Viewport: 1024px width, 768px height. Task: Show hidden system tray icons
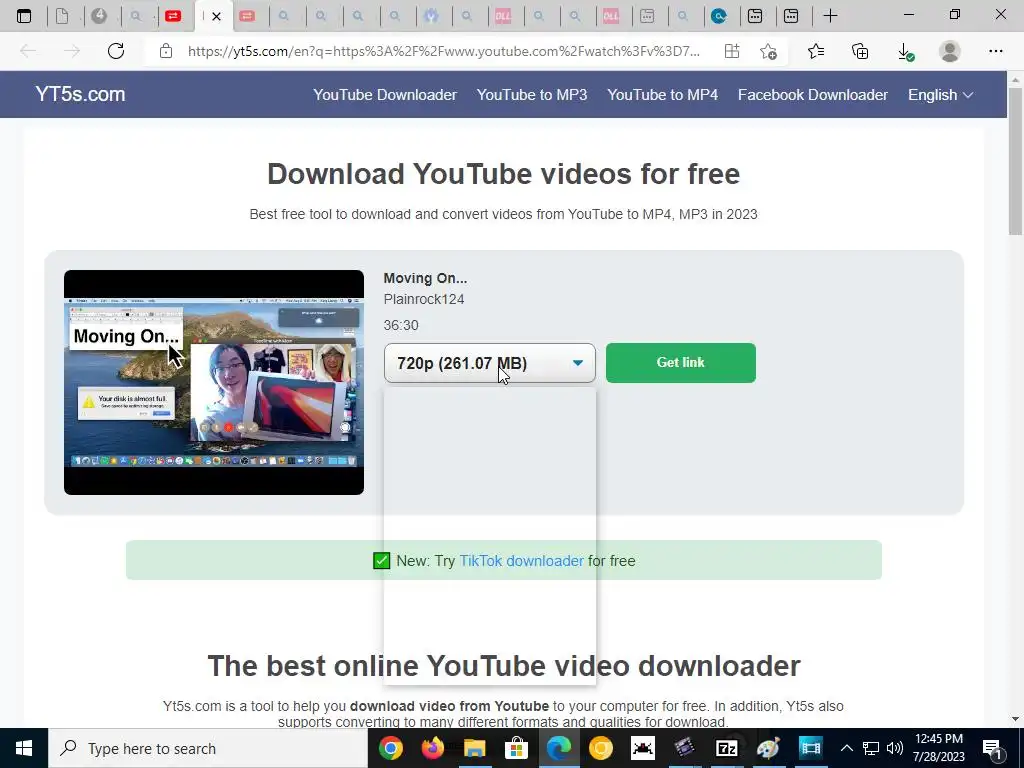[x=846, y=748]
